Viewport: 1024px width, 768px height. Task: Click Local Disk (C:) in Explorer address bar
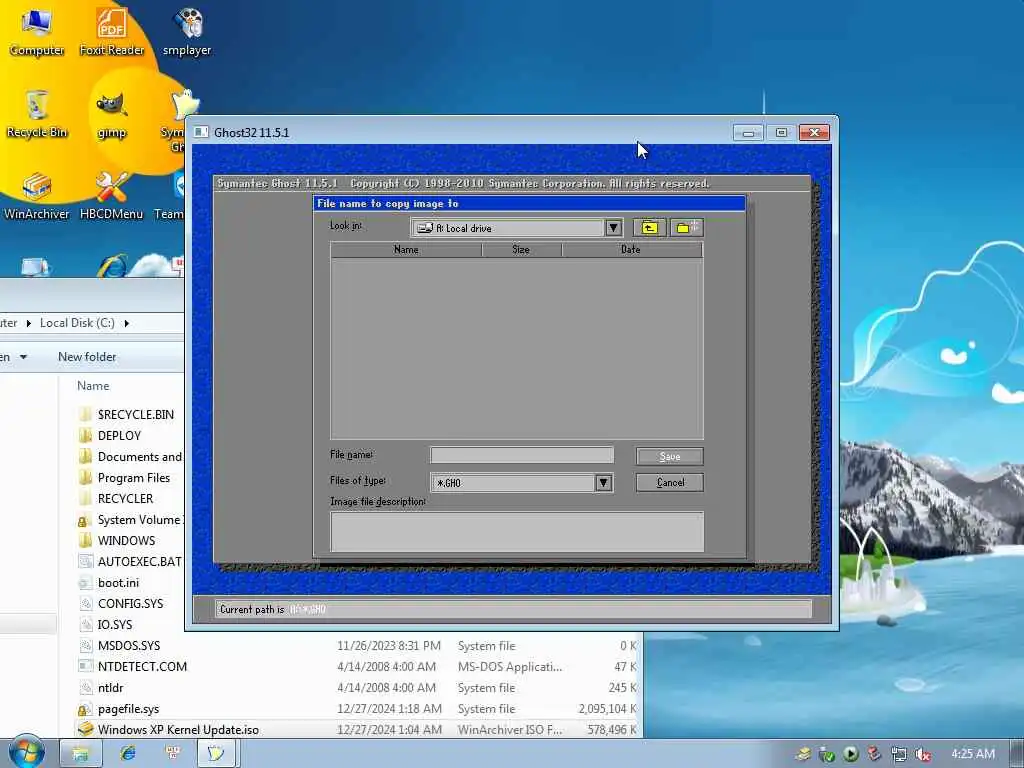77,323
